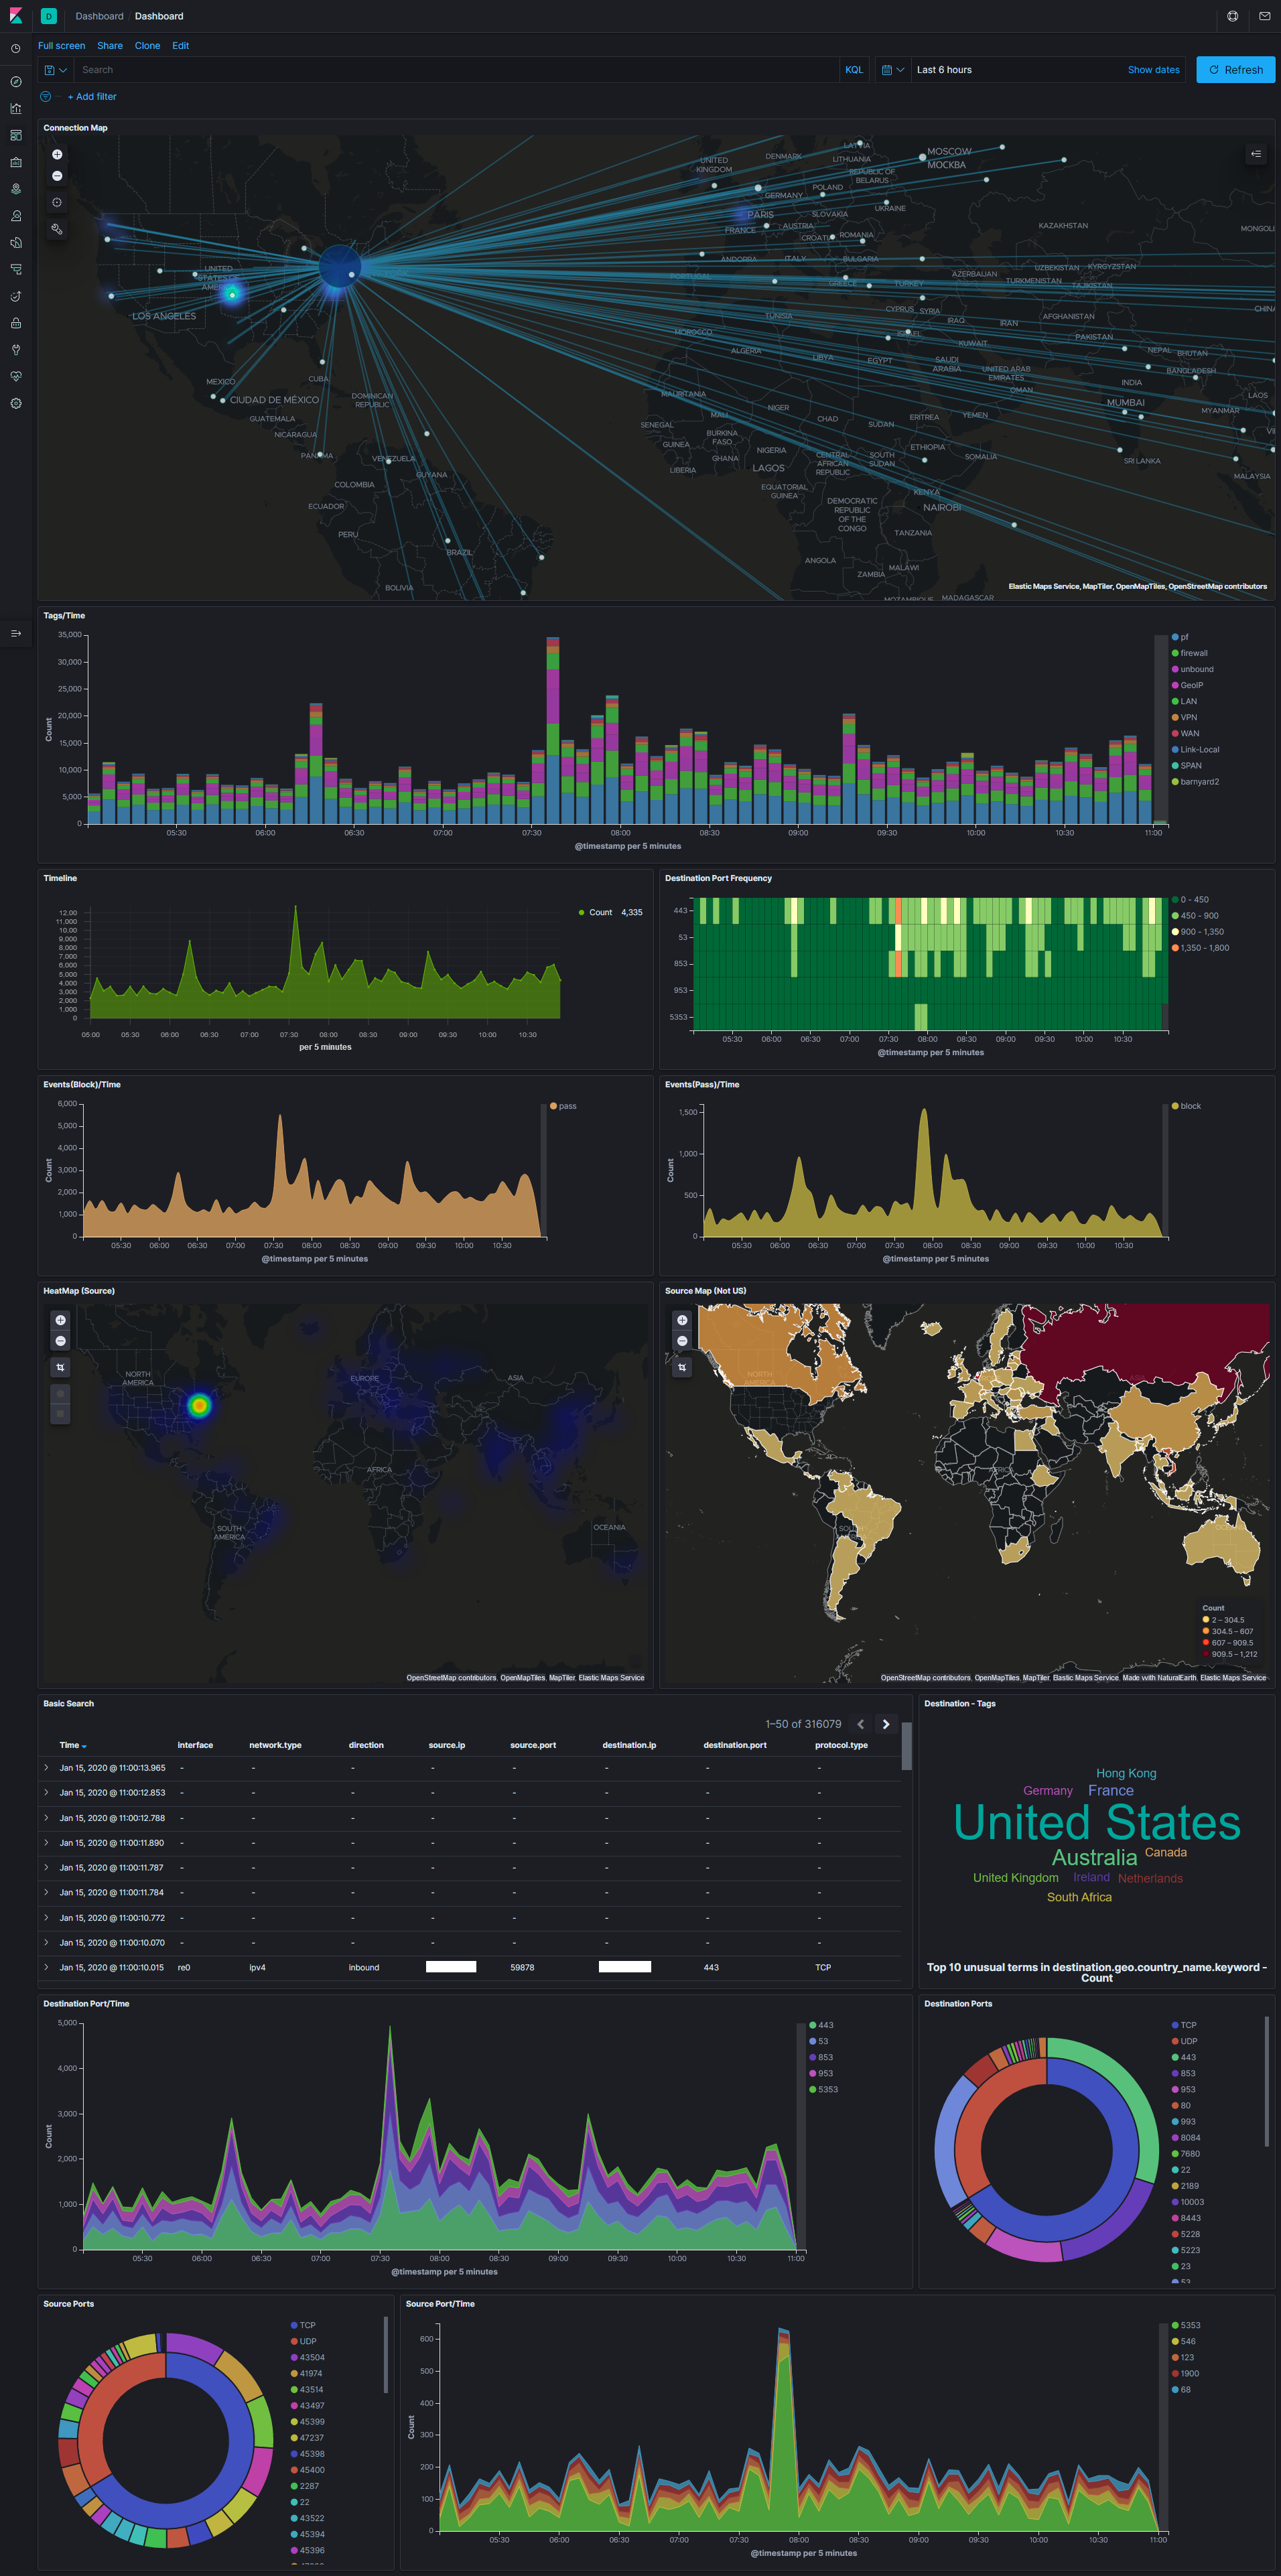
Task: Click Full screen in dashboard menu
Action: (x=61, y=46)
